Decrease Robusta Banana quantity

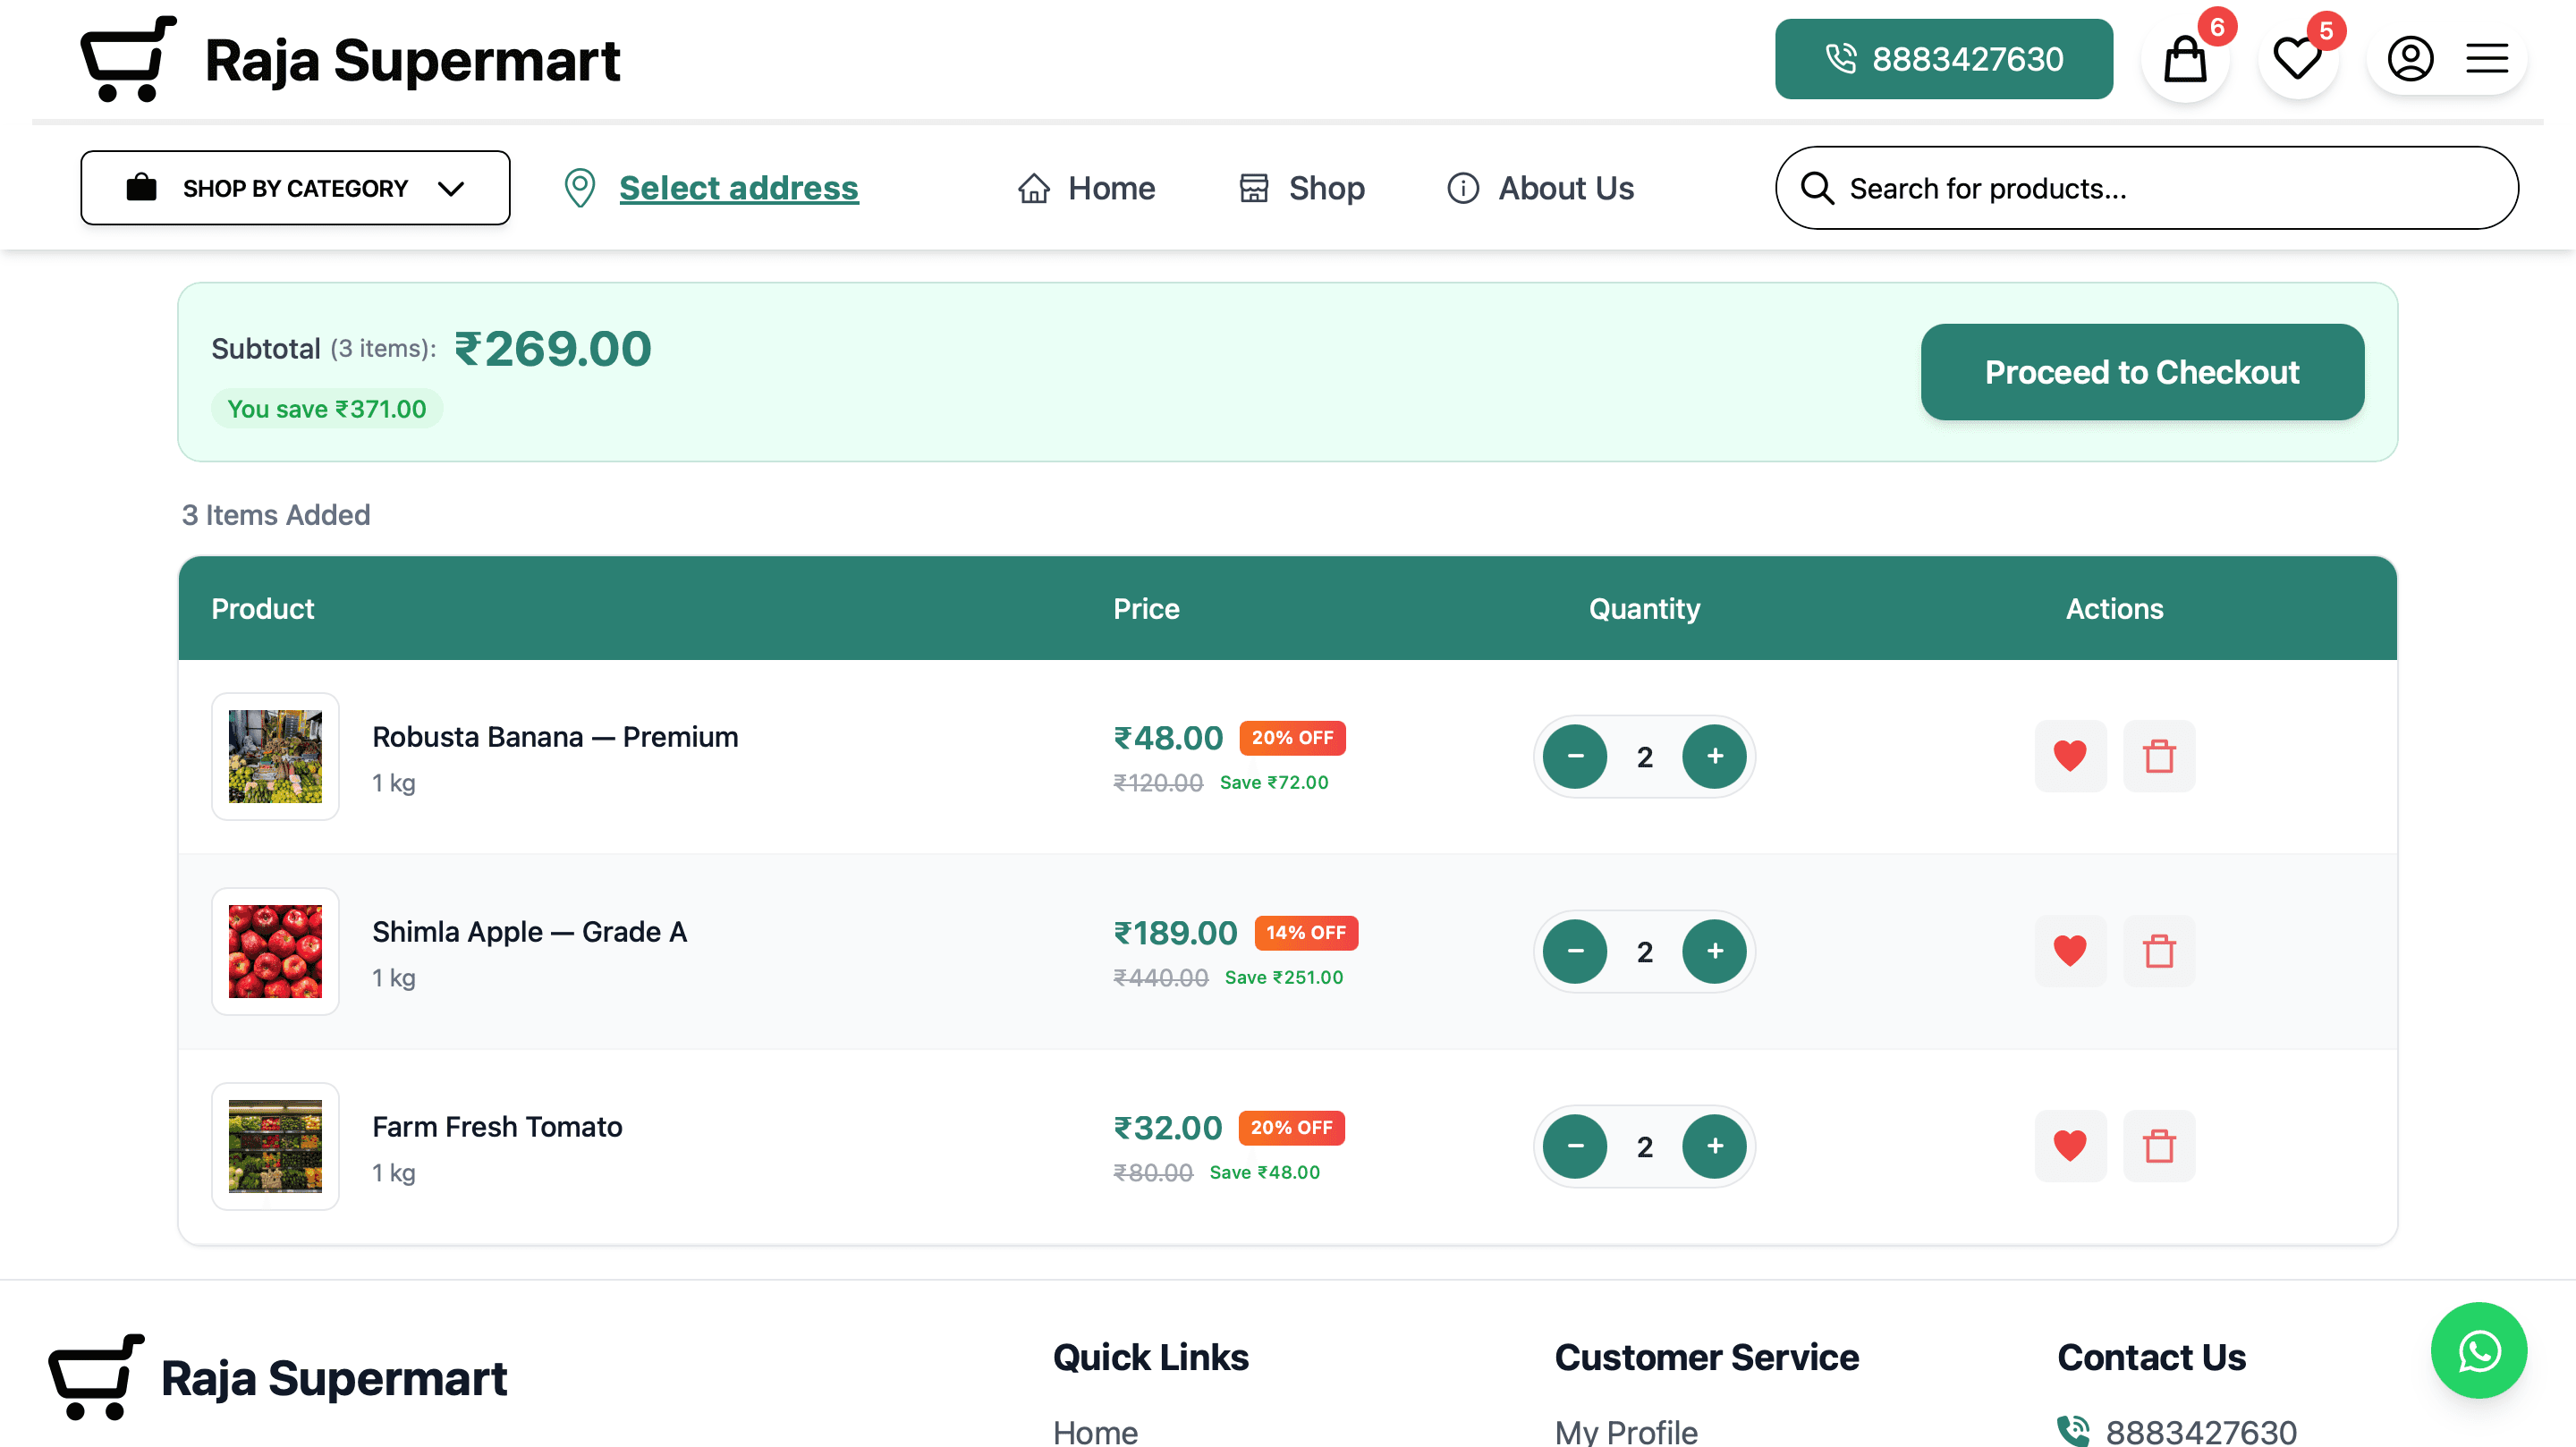[x=1575, y=756]
